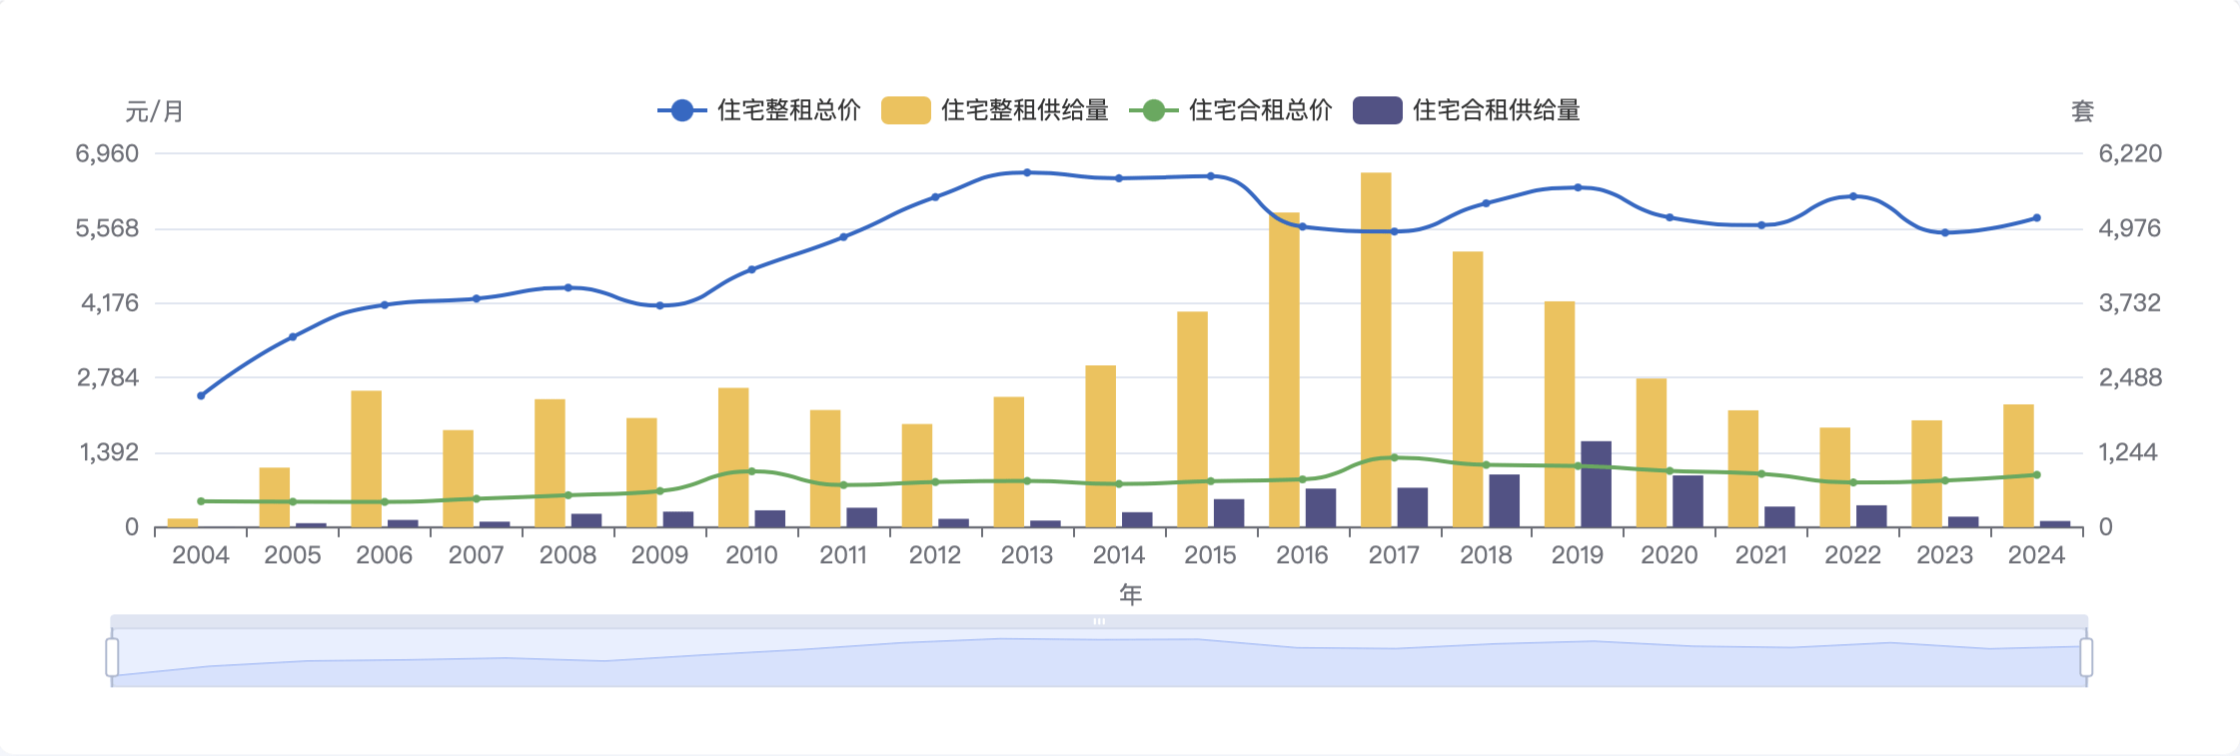The height and width of the screenshot is (756, 2240).
Task: Click the tallest yellow bar at 2017
Action: [1376, 350]
